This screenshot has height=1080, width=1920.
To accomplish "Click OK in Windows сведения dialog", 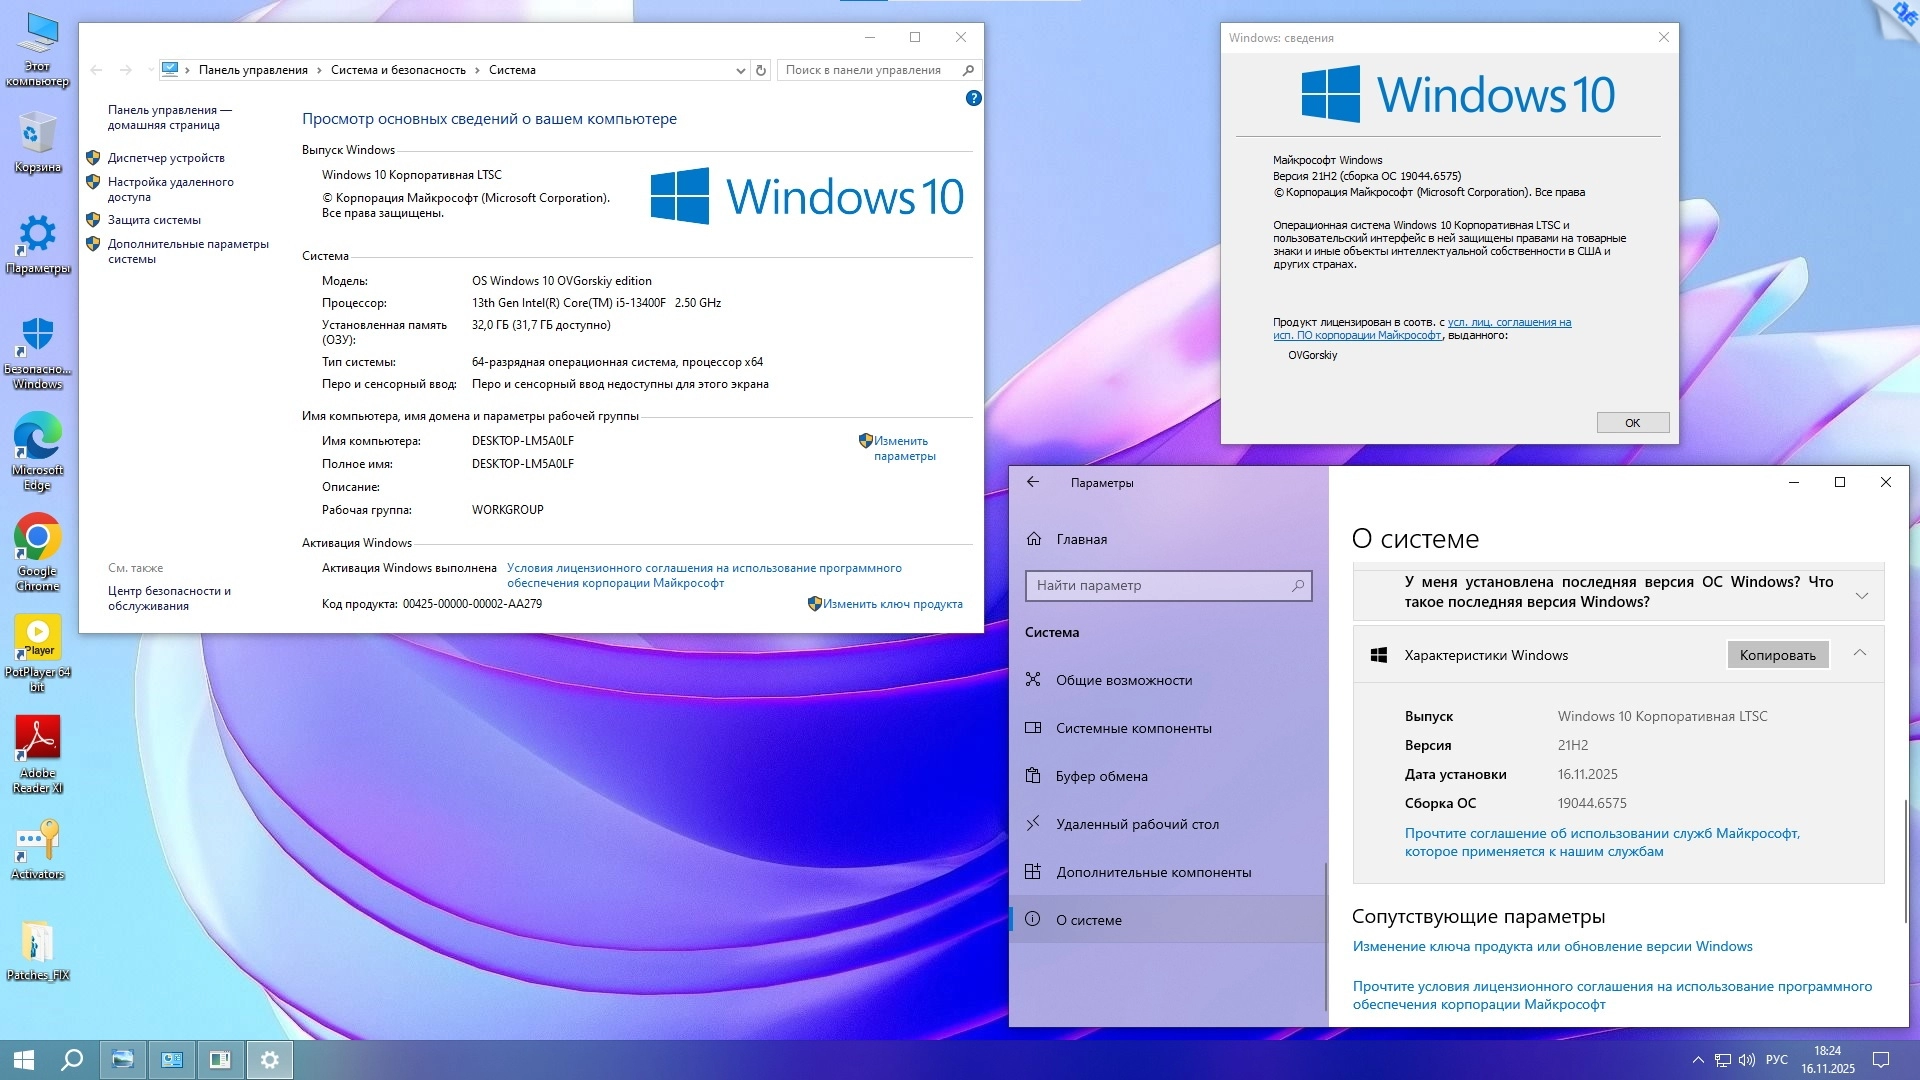I will 1632,423.
